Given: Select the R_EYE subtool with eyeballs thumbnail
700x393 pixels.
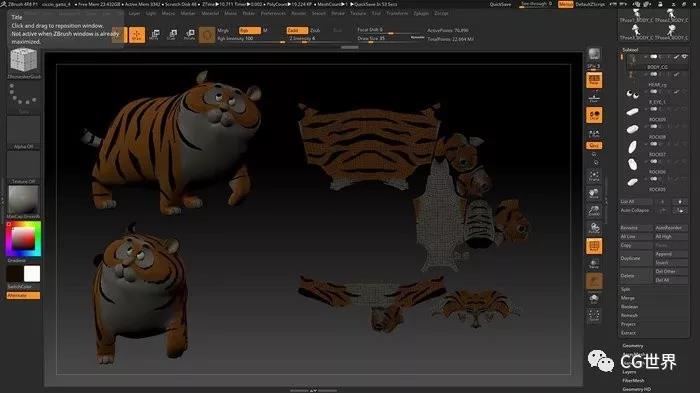Looking at the screenshot, I should click(x=633, y=94).
